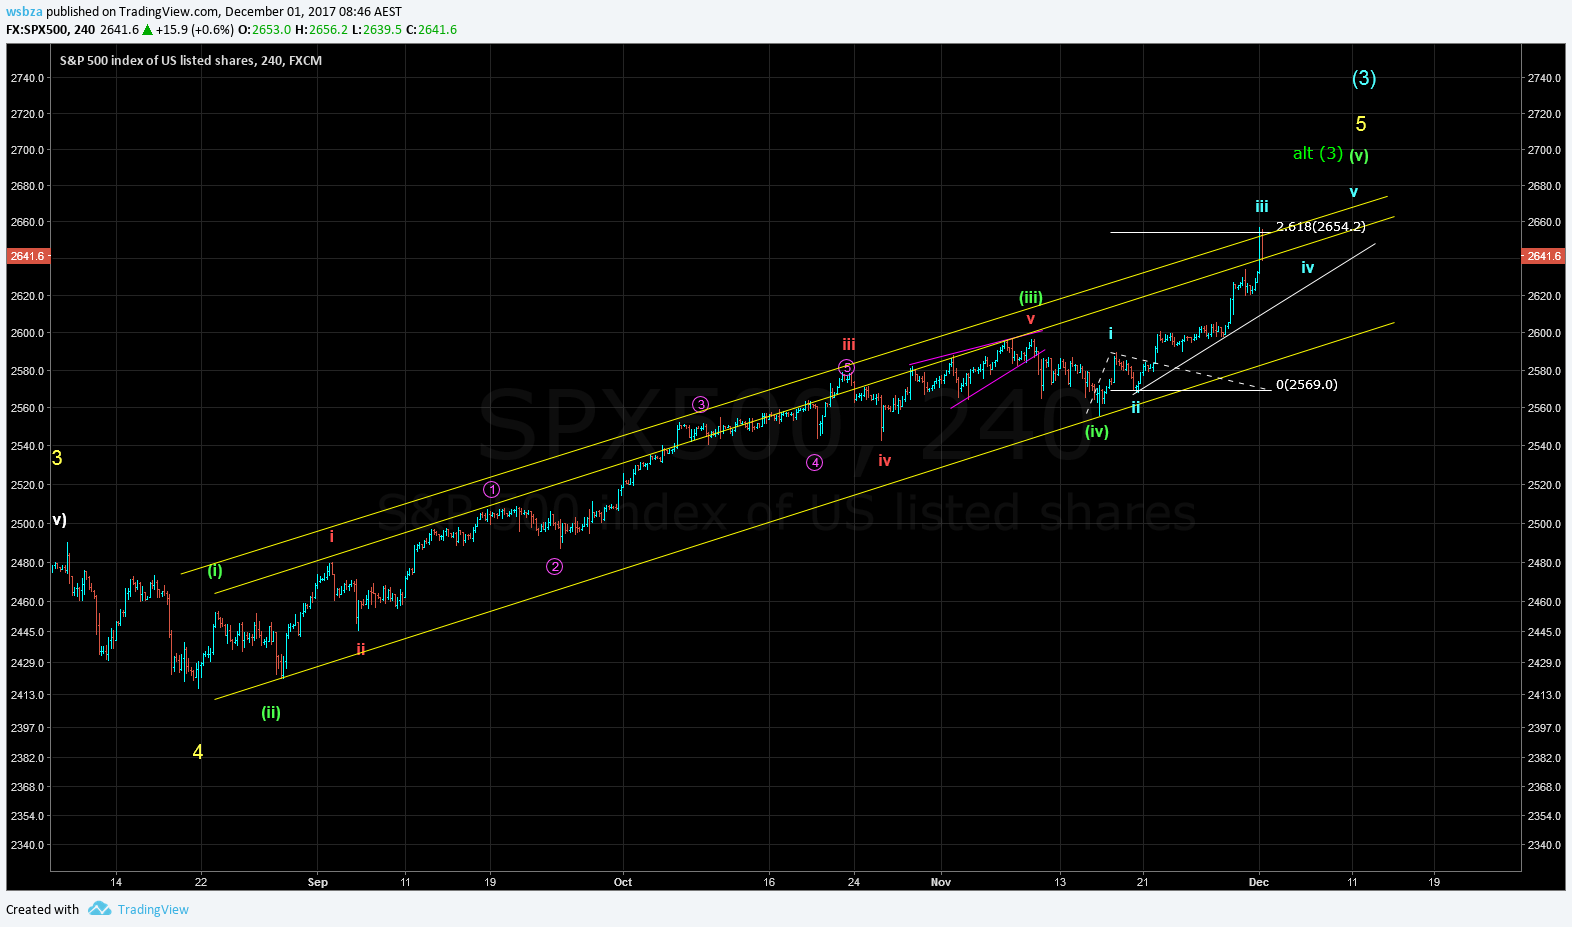
Task: Select the green "(i)" wave label
Action: point(215,571)
